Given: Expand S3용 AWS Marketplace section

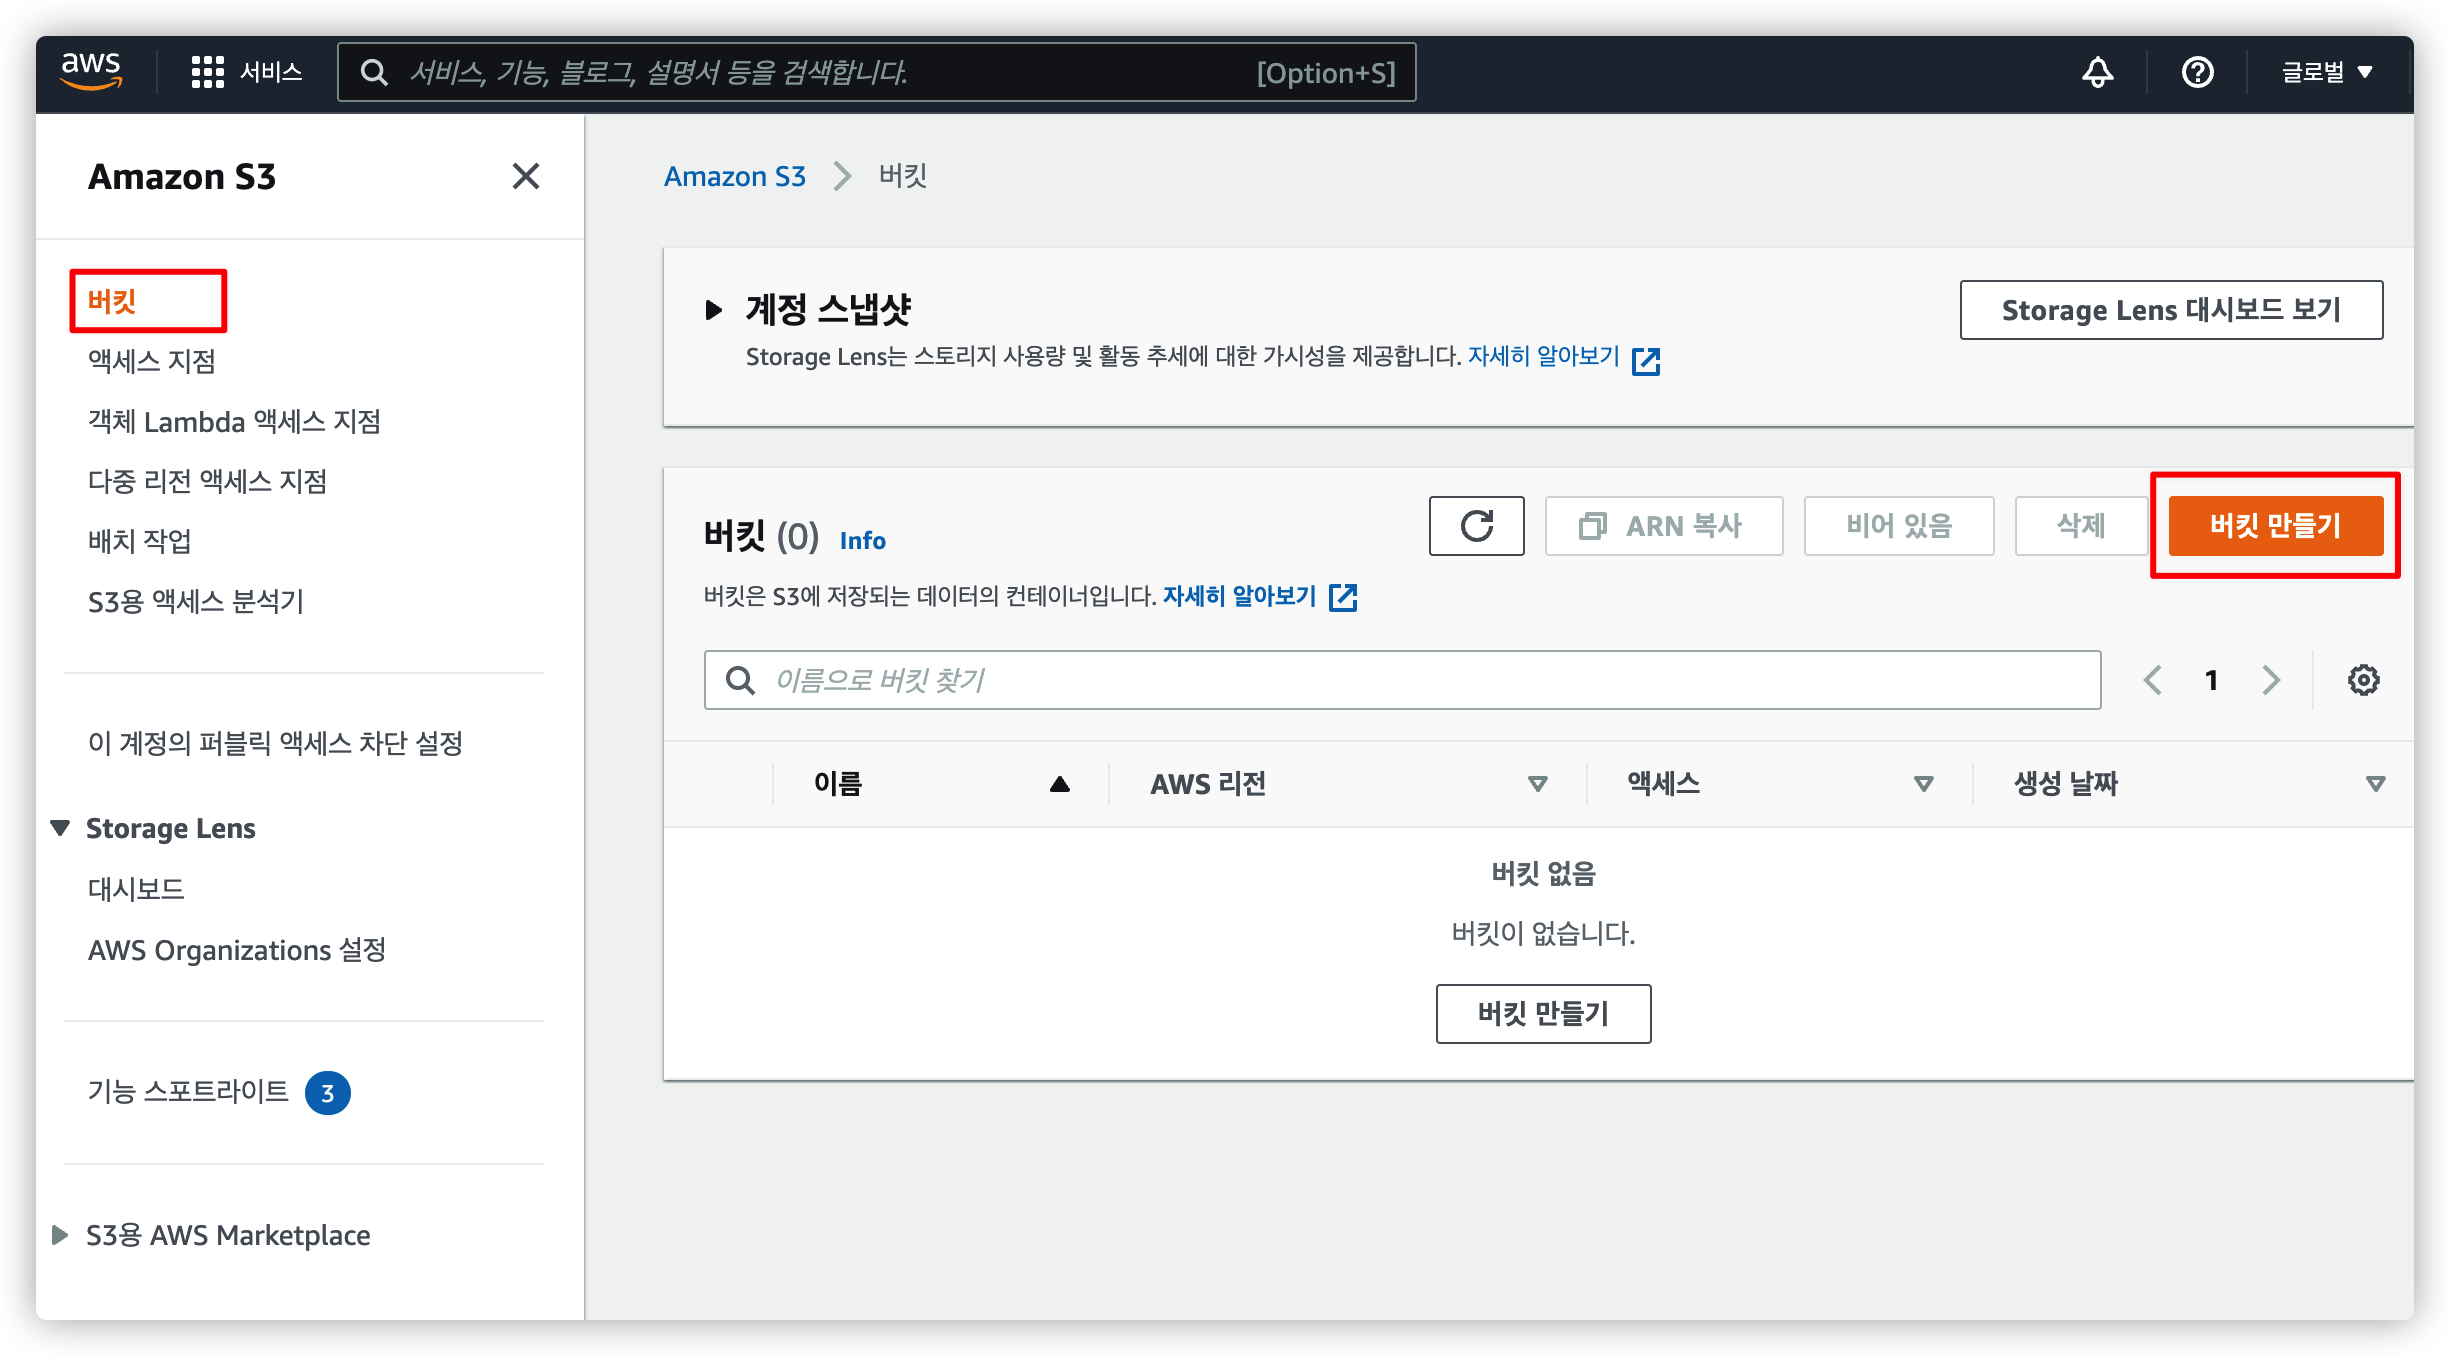Looking at the screenshot, I should tap(60, 1235).
